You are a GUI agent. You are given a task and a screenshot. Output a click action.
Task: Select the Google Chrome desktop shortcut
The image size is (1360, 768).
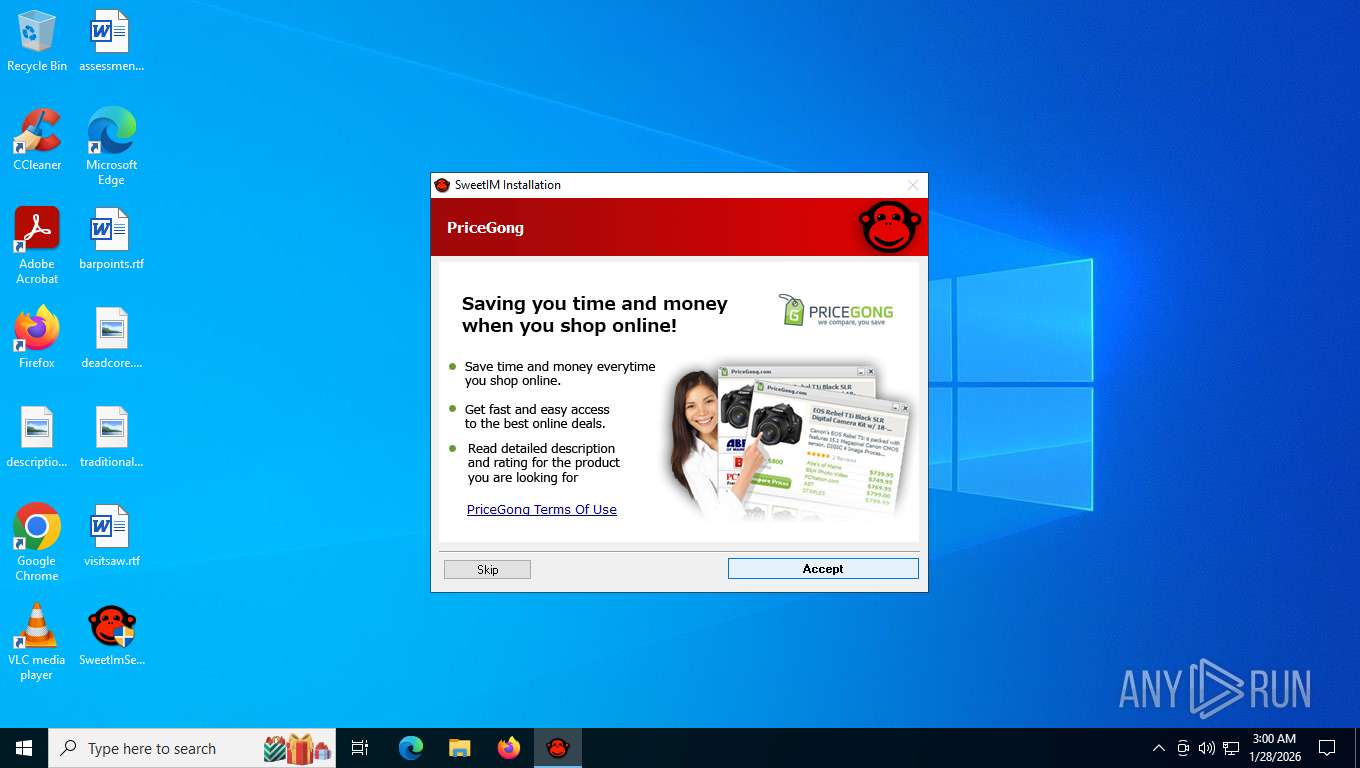(x=37, y=543)
